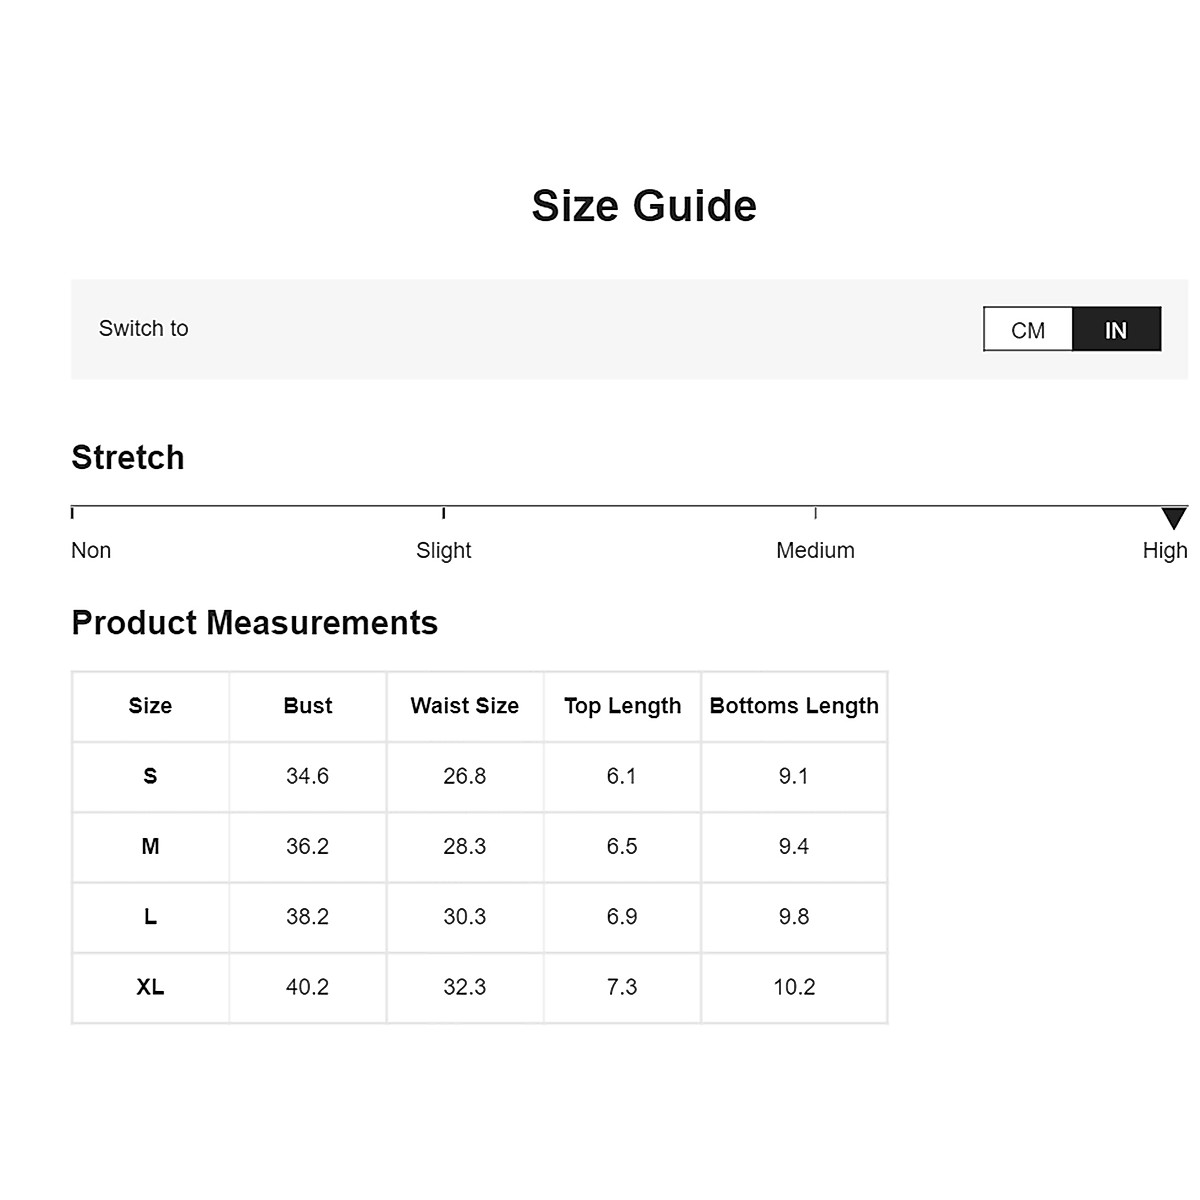Click the Non stretch label
Screen dimensions: 1200x1200
[x=91, y=550]
